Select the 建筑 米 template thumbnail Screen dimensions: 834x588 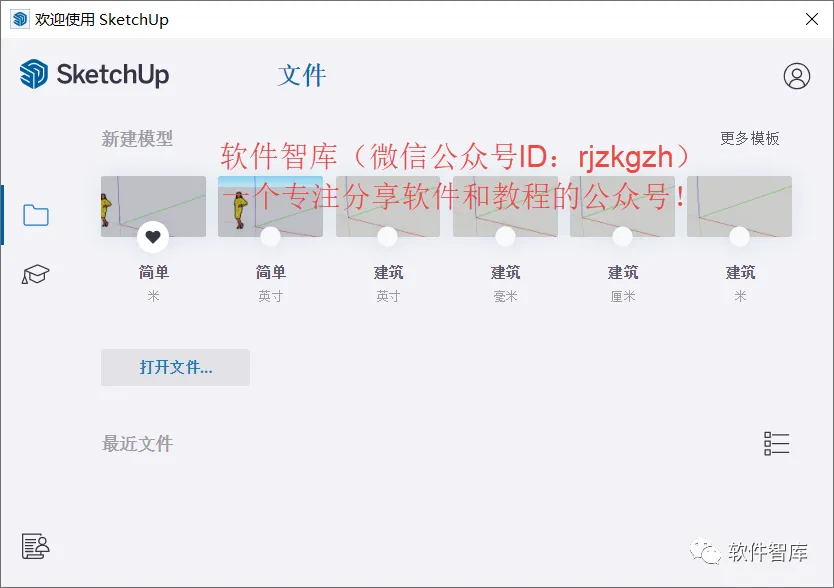tap(739, 206)
